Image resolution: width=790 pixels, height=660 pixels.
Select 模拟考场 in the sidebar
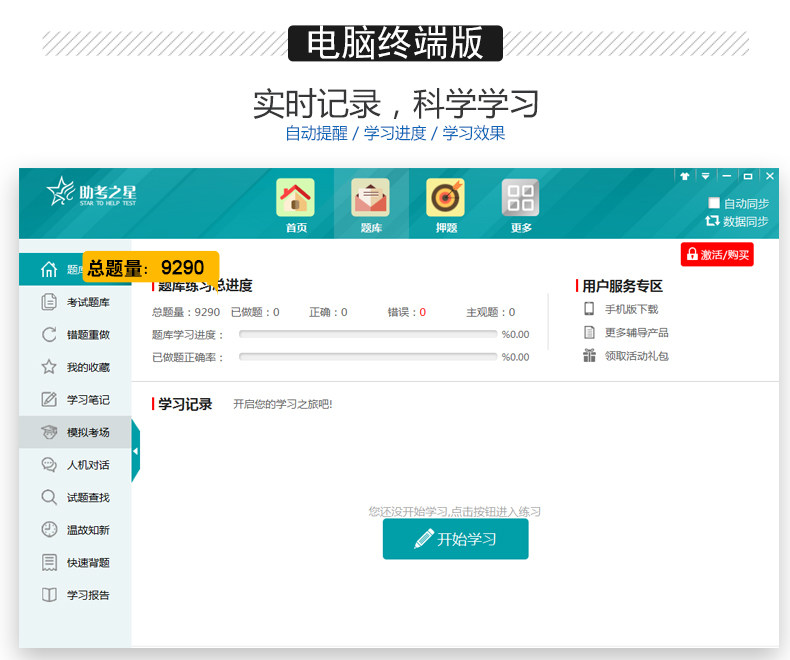[75, 432]
